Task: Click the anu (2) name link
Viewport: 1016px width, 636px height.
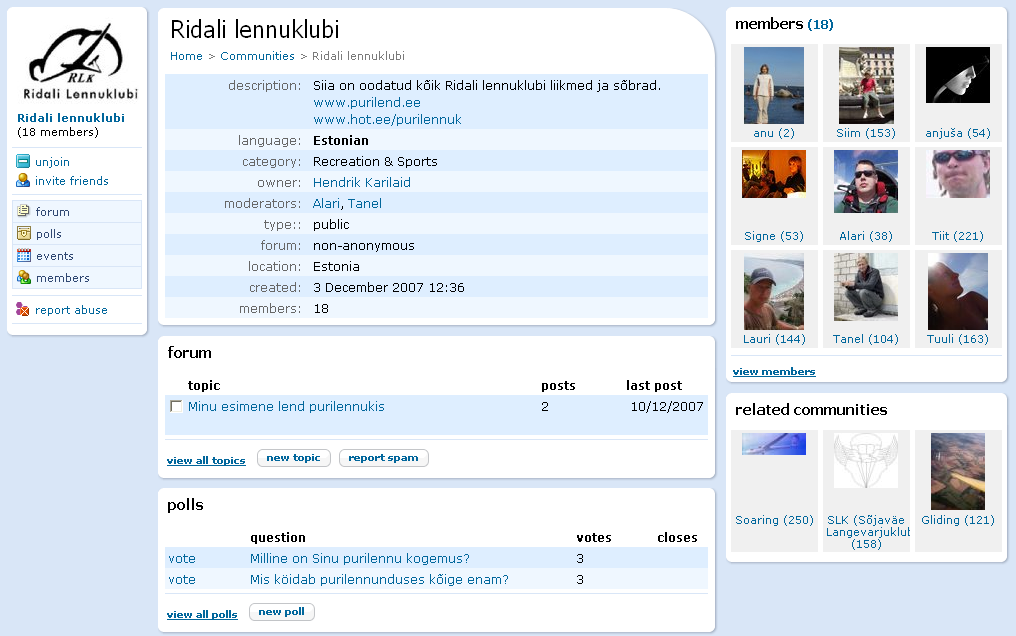Action: click(x=774, y=133)
